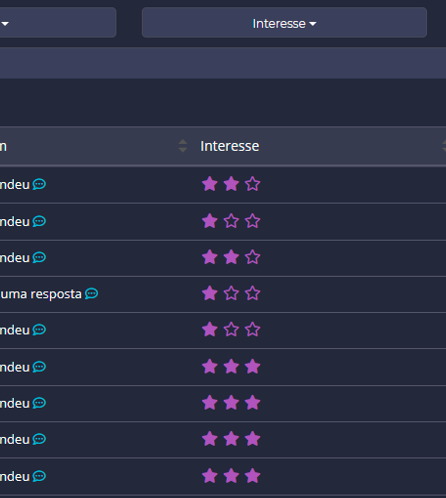Click the wide search bar below filters
The height and width of the screenshot is (498, 446).
[x=223, y=63]
